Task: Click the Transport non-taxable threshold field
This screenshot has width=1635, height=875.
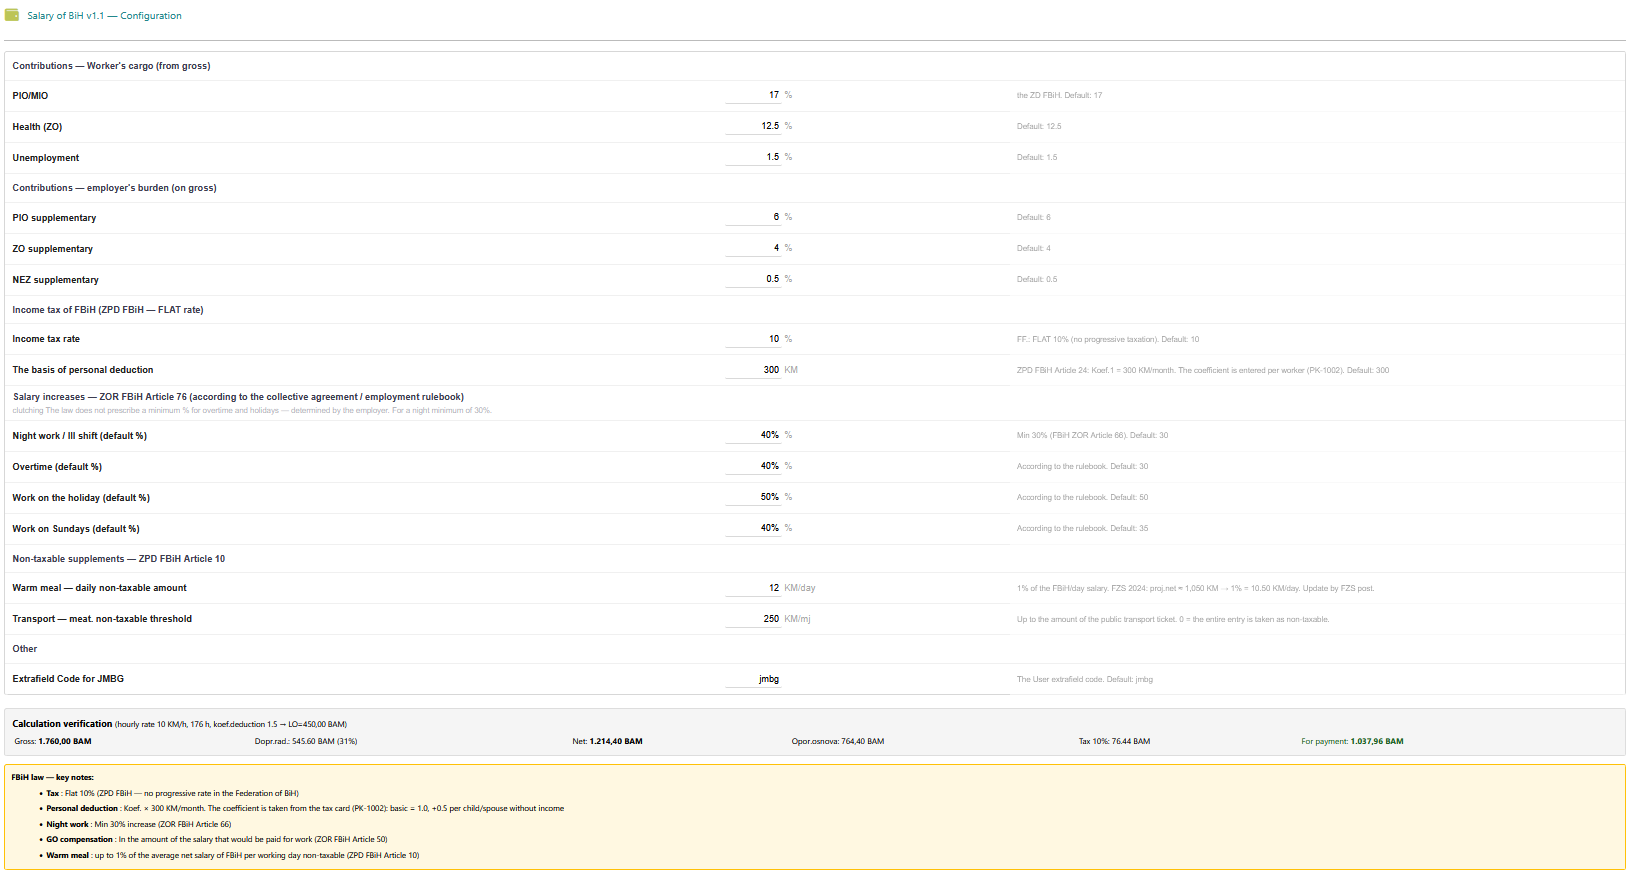Action: point(753,619)
